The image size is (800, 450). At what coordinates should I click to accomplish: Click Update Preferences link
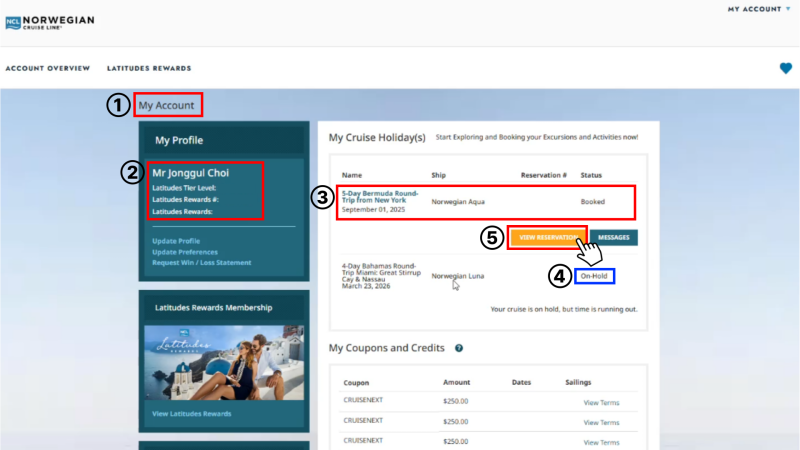click(185, 252)
